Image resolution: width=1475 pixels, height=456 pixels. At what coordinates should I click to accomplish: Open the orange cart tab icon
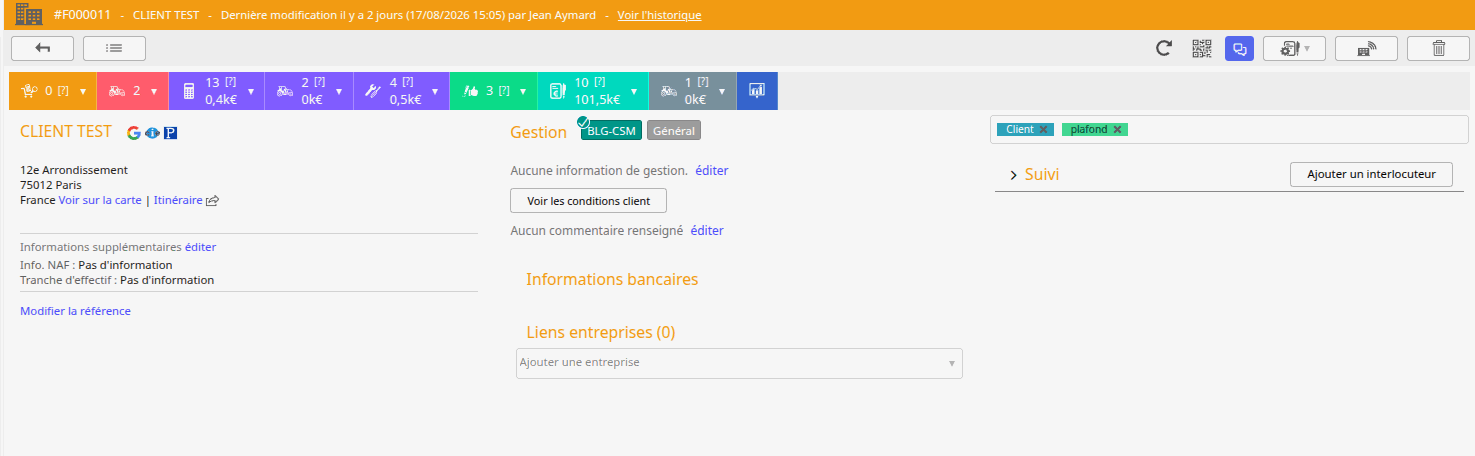pyautogui.click(x=29, y=91)
